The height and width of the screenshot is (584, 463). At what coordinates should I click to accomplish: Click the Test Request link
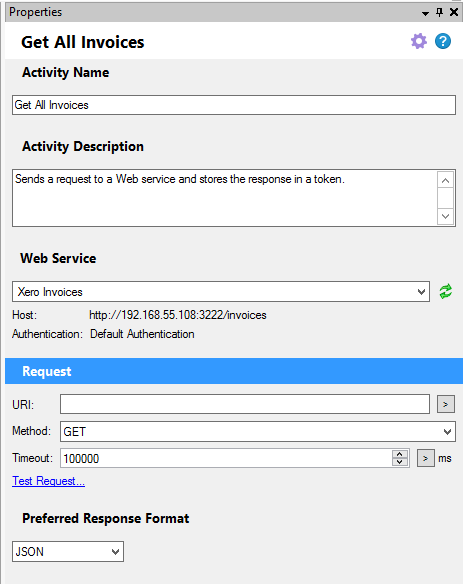click(x=48, y=481)
